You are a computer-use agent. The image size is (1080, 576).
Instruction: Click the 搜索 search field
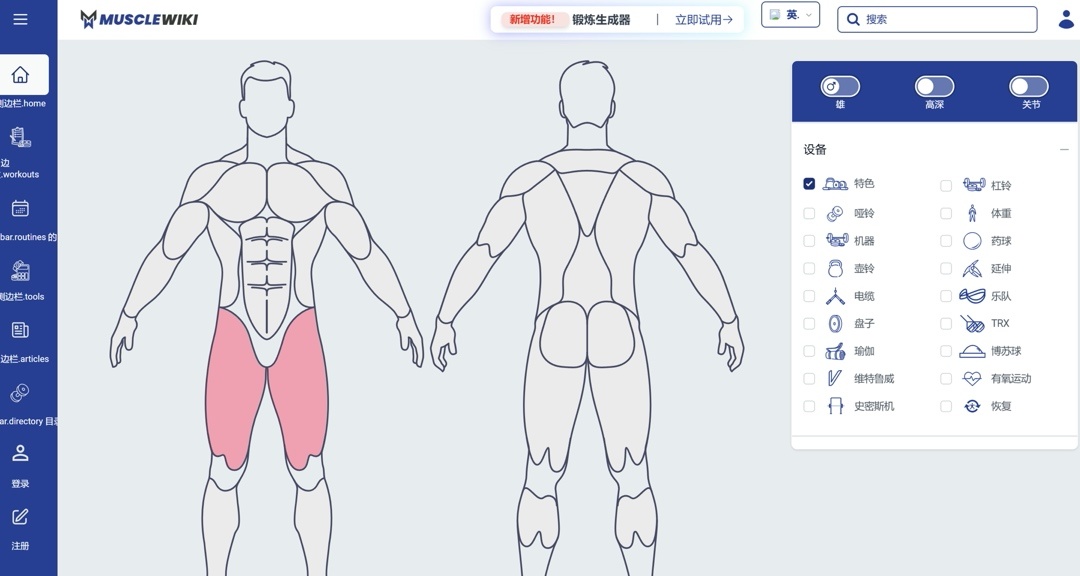click(937, 19)
